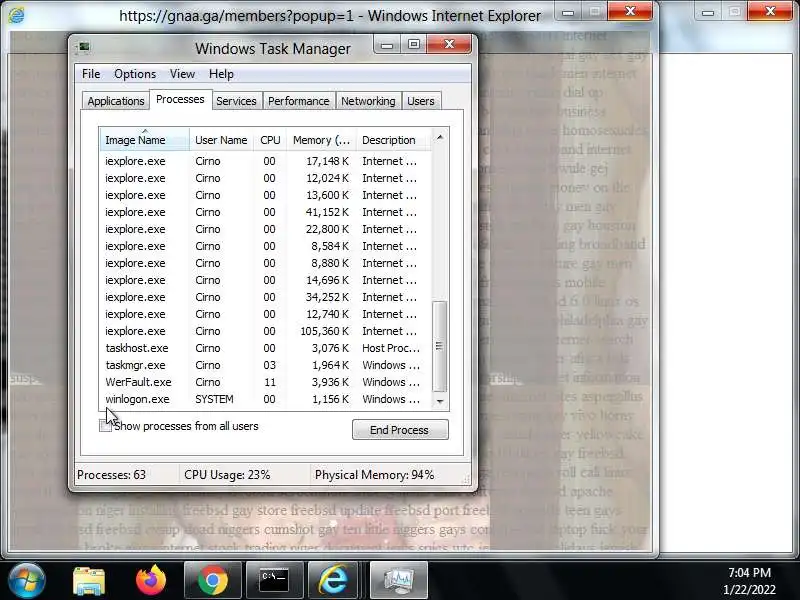Click Internet Explorer logo in title bar

pos(16,15)
